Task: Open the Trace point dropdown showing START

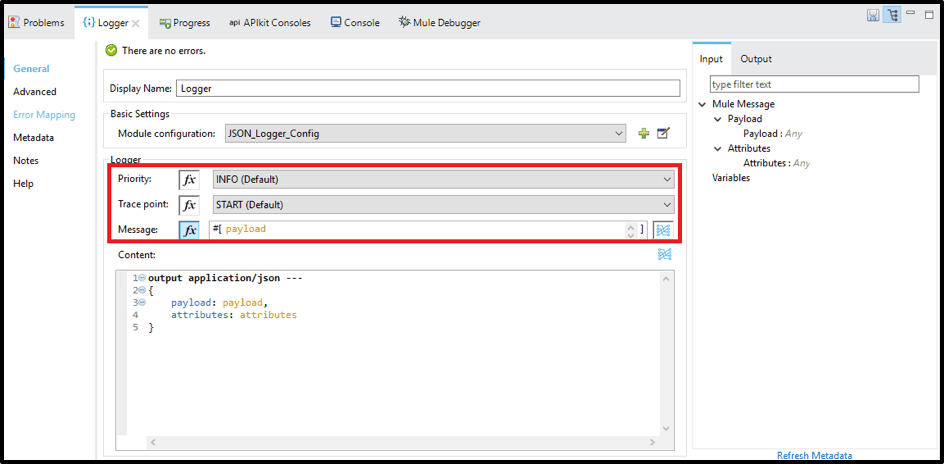Action: [443, 205]
